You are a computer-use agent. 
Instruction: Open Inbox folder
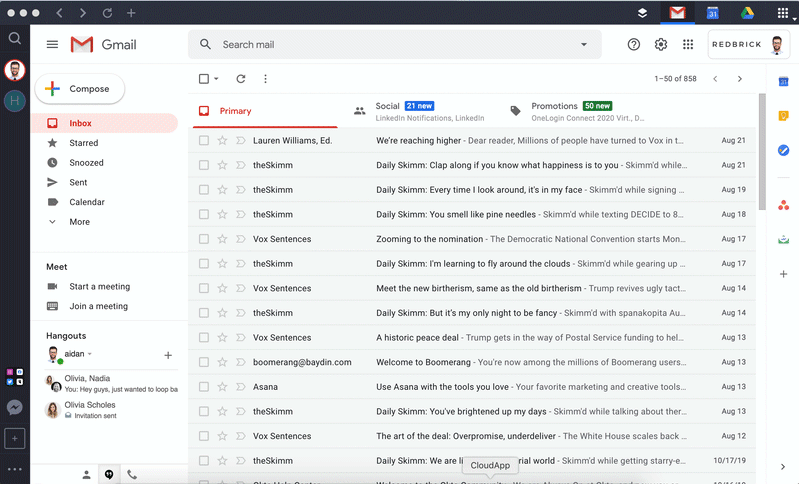click(104, 123)
